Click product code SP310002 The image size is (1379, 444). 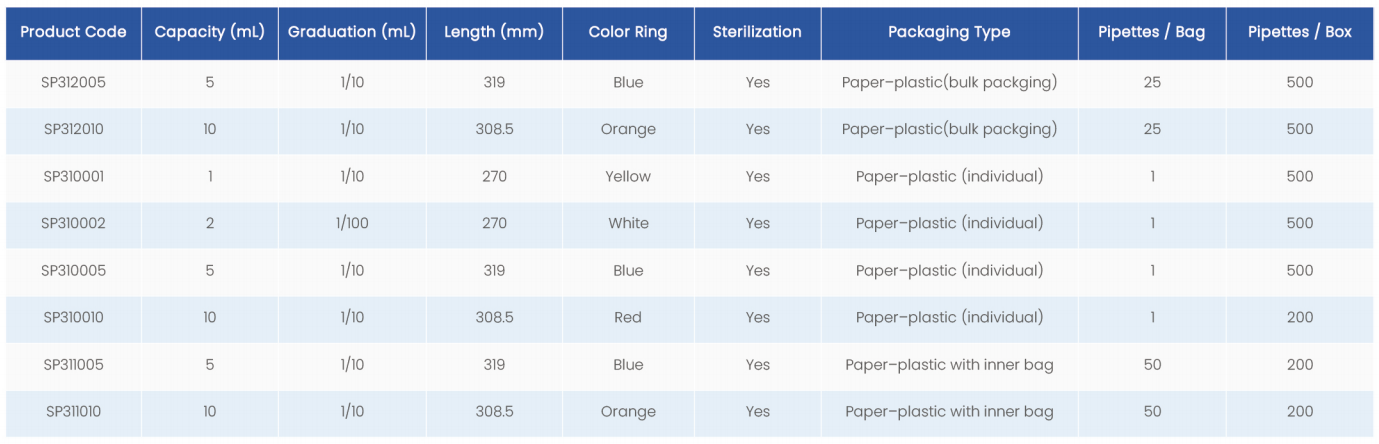pos(74,223)
